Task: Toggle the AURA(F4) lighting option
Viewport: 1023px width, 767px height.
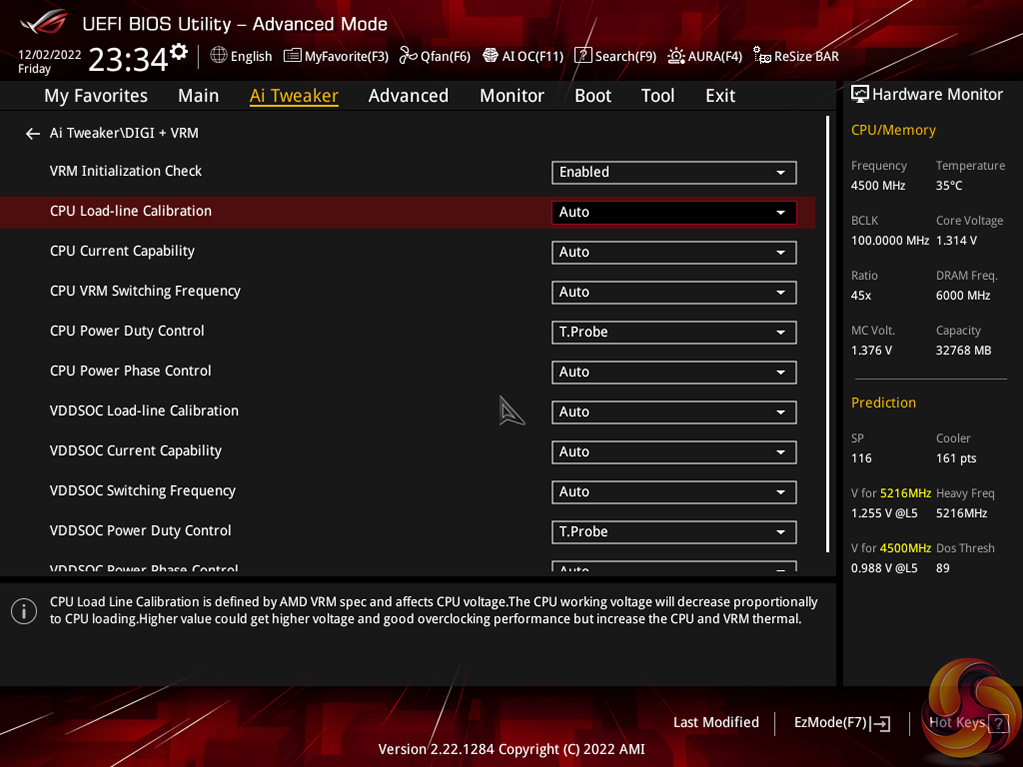Action: pyautogui.click(x=704, y=56)
